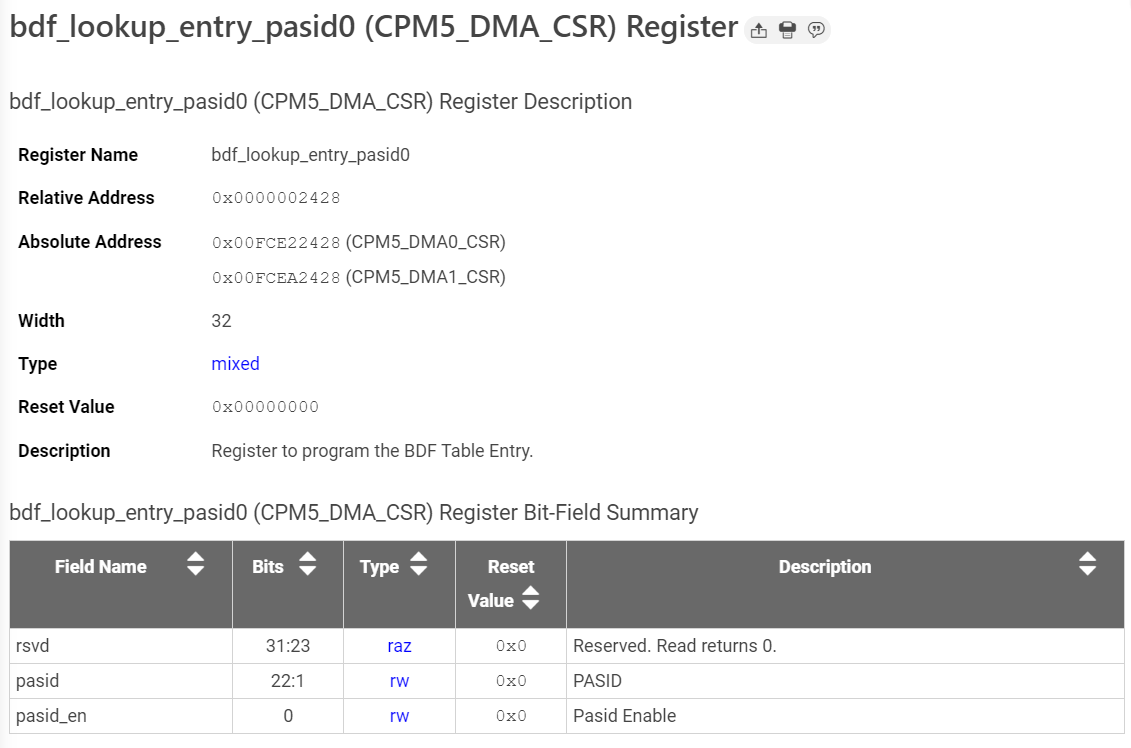Click the bdf_lookup_entry_pasid0 page heading
This screenshot has width=1131, height=748.
[370, 27]
